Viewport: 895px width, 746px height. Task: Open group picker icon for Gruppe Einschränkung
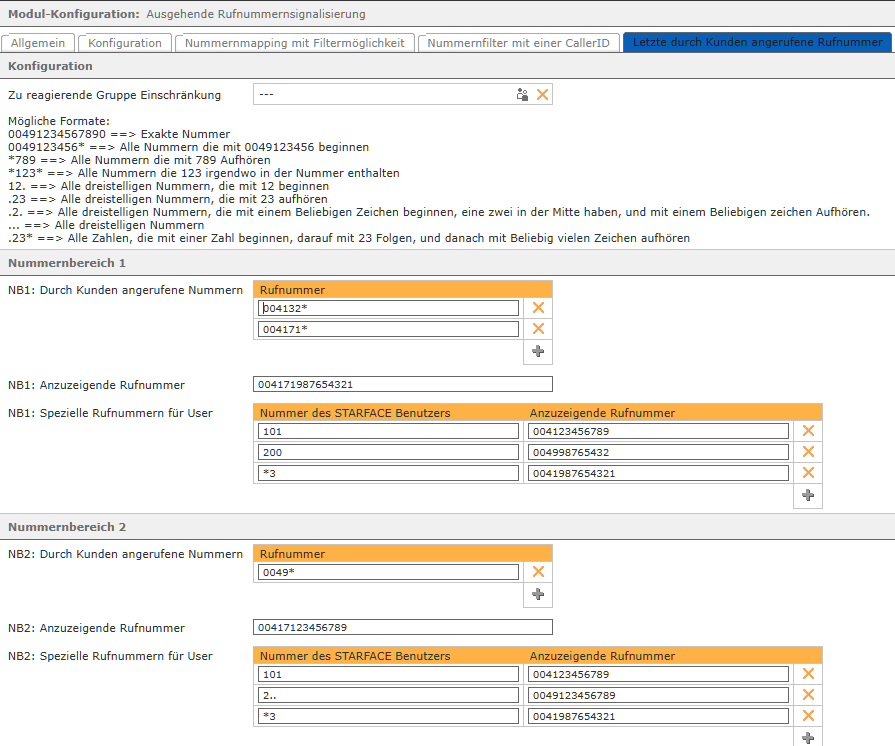(x=522, y=95)
